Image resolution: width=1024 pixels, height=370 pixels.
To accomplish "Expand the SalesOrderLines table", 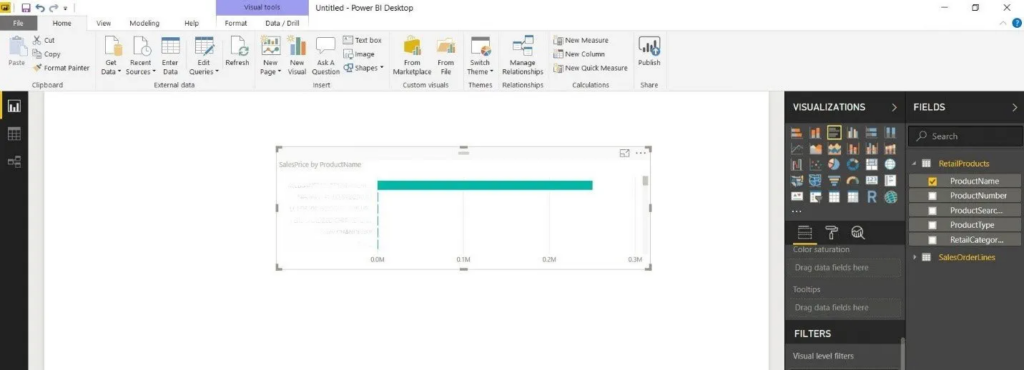I will pyautogui.click(x=915, y=257).
